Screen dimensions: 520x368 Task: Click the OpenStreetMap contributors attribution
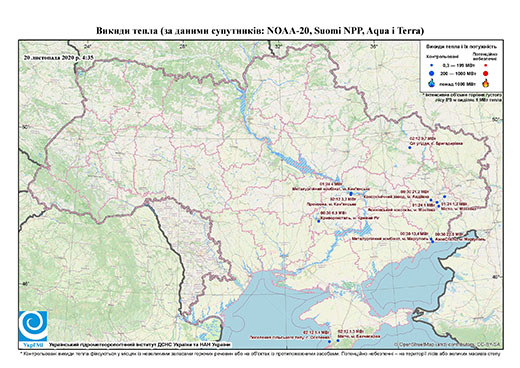(x=447, y=344)
